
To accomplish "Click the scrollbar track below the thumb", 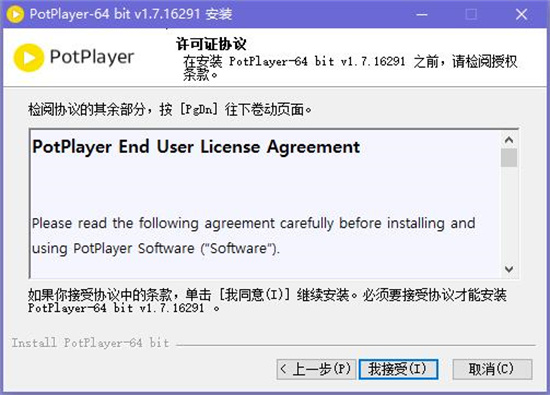I will tap(509, 214).
